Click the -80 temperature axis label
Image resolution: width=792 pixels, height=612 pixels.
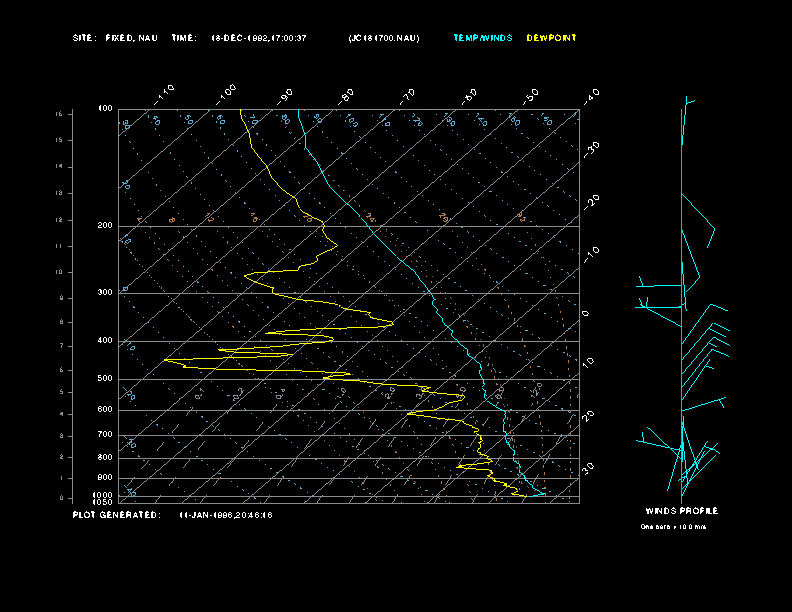click(346, 96)
